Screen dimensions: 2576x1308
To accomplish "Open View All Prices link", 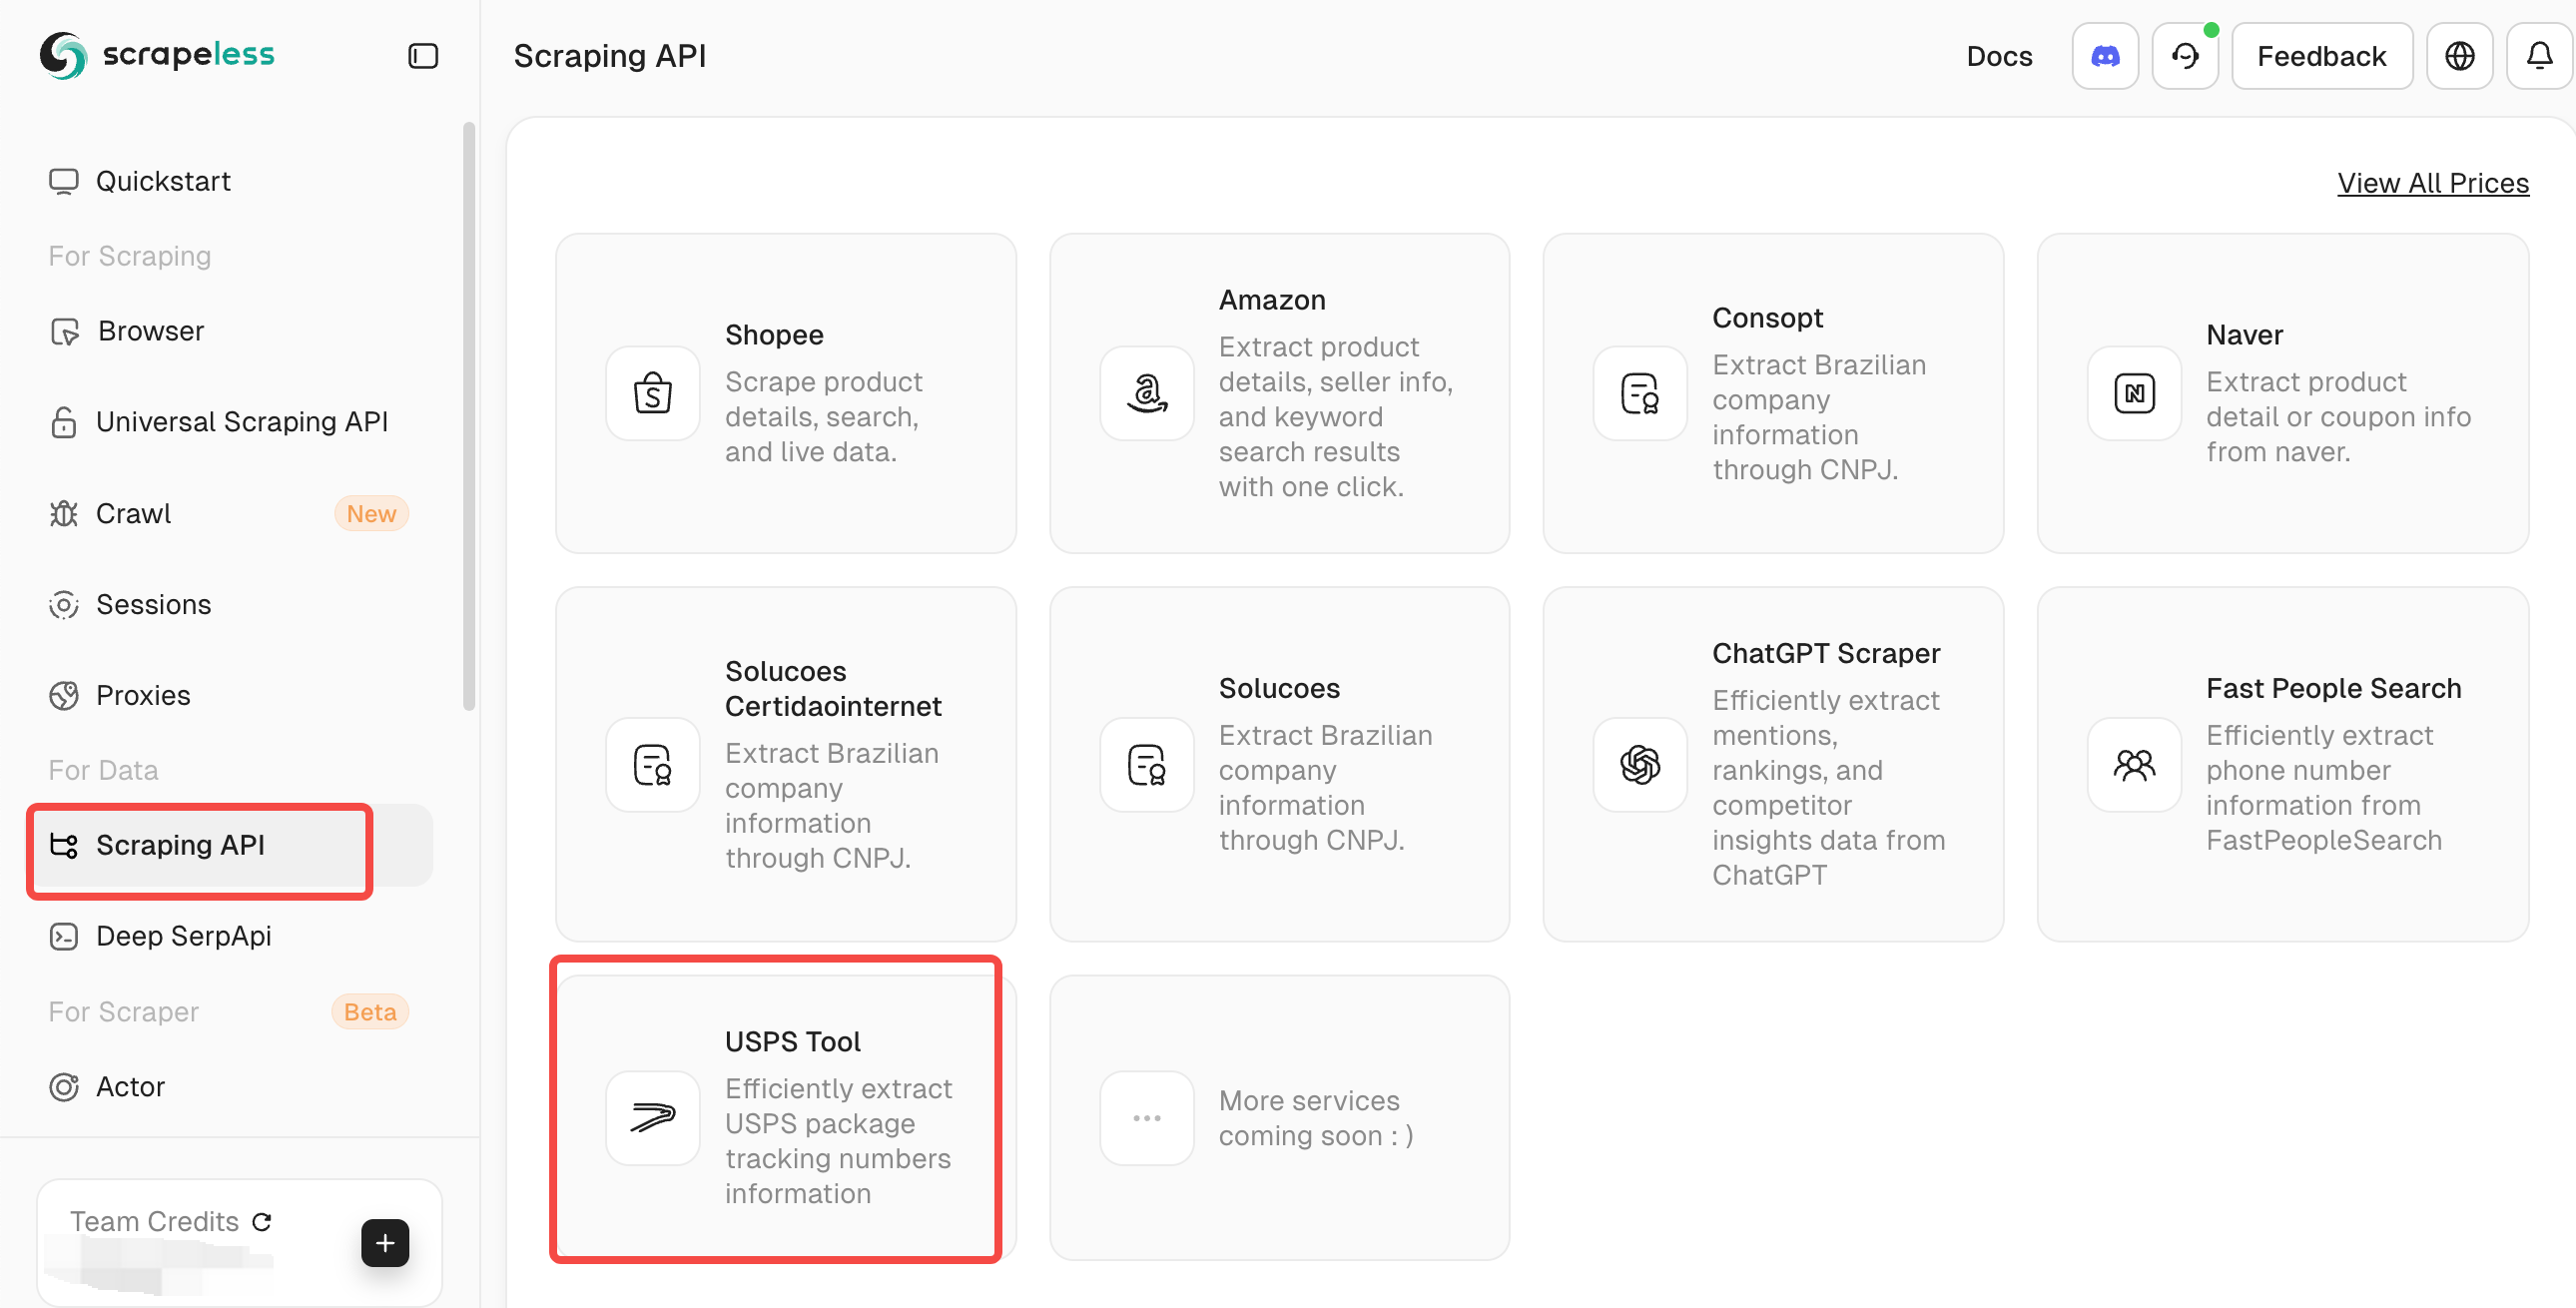I will (x=2432, y=183).
